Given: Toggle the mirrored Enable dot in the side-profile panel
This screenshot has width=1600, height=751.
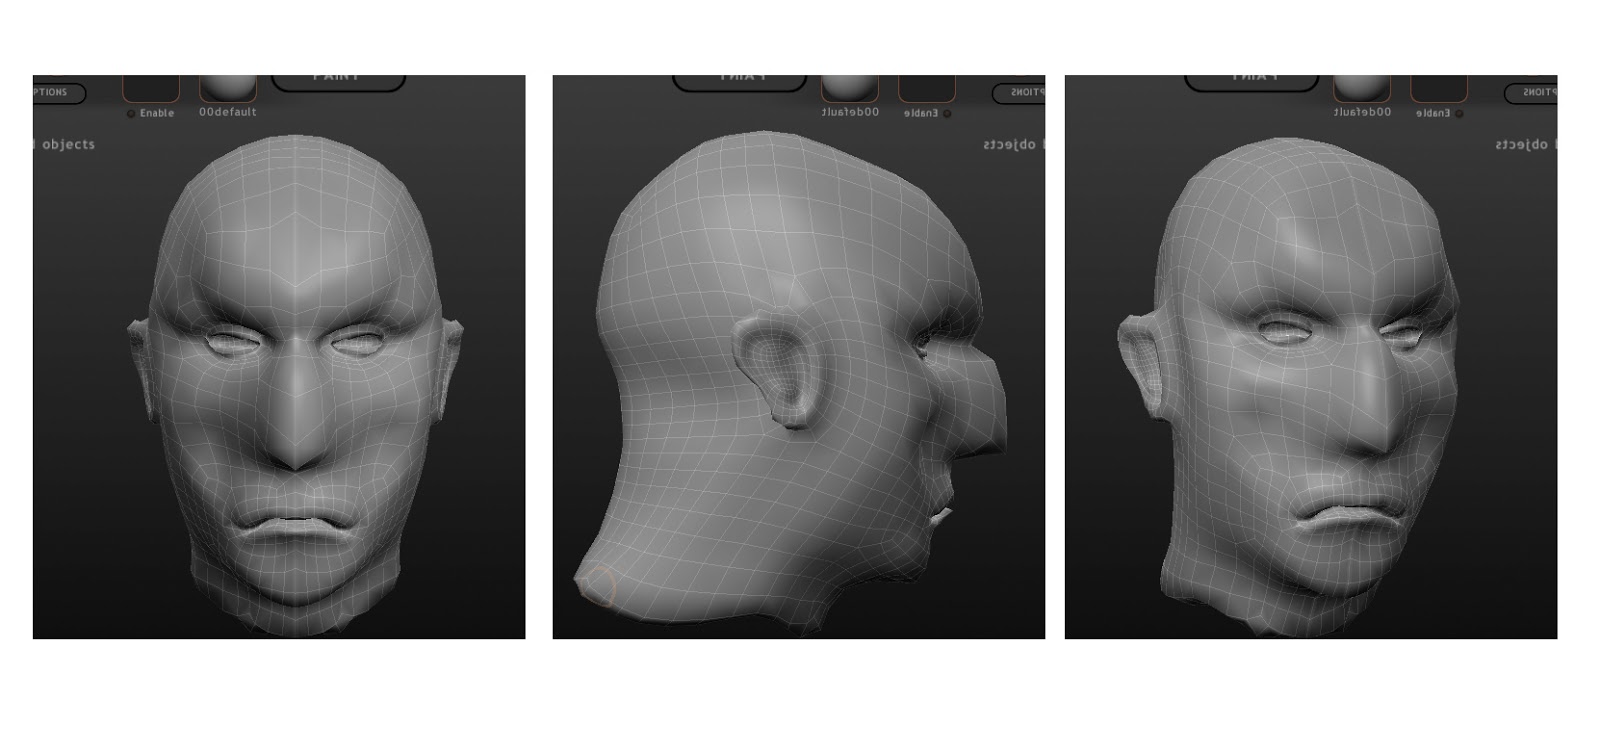Looking at the screenshot, I should pyautogui.click(x=947, y=114).
